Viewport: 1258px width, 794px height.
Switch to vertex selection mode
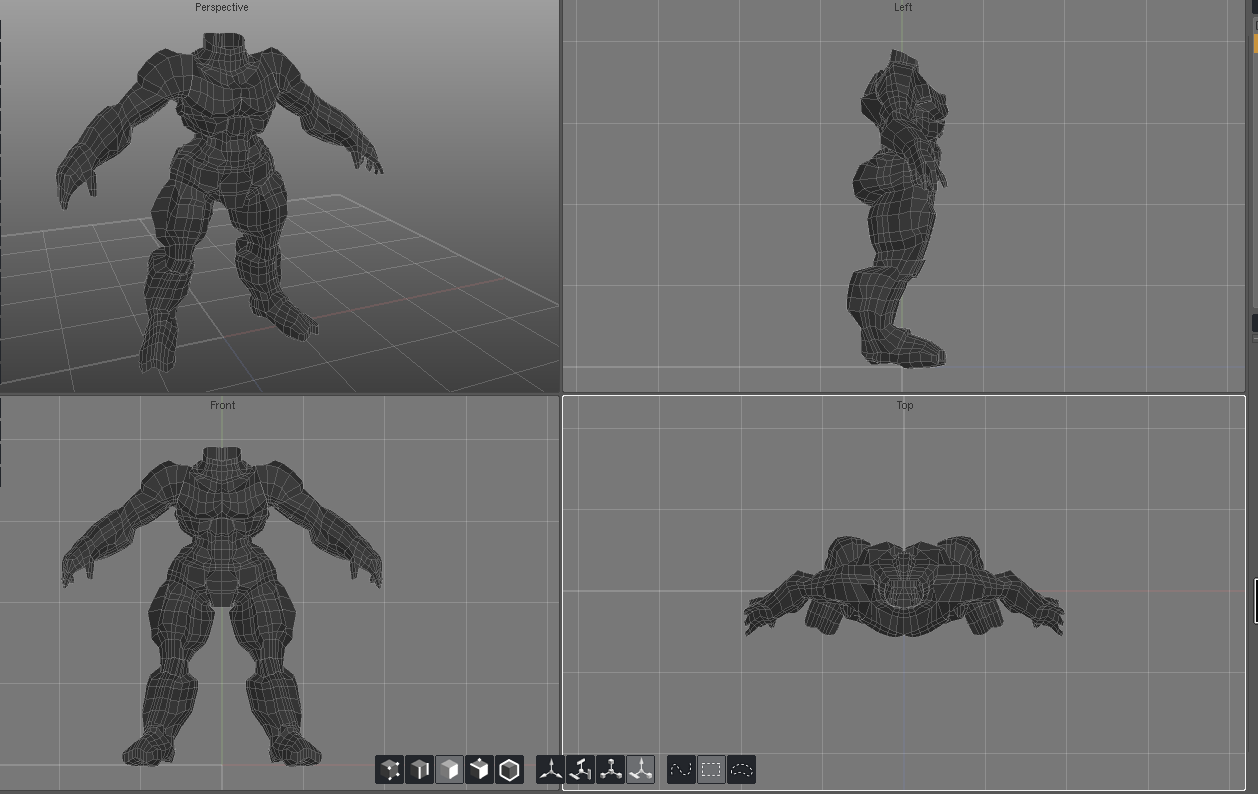[390, 769]
